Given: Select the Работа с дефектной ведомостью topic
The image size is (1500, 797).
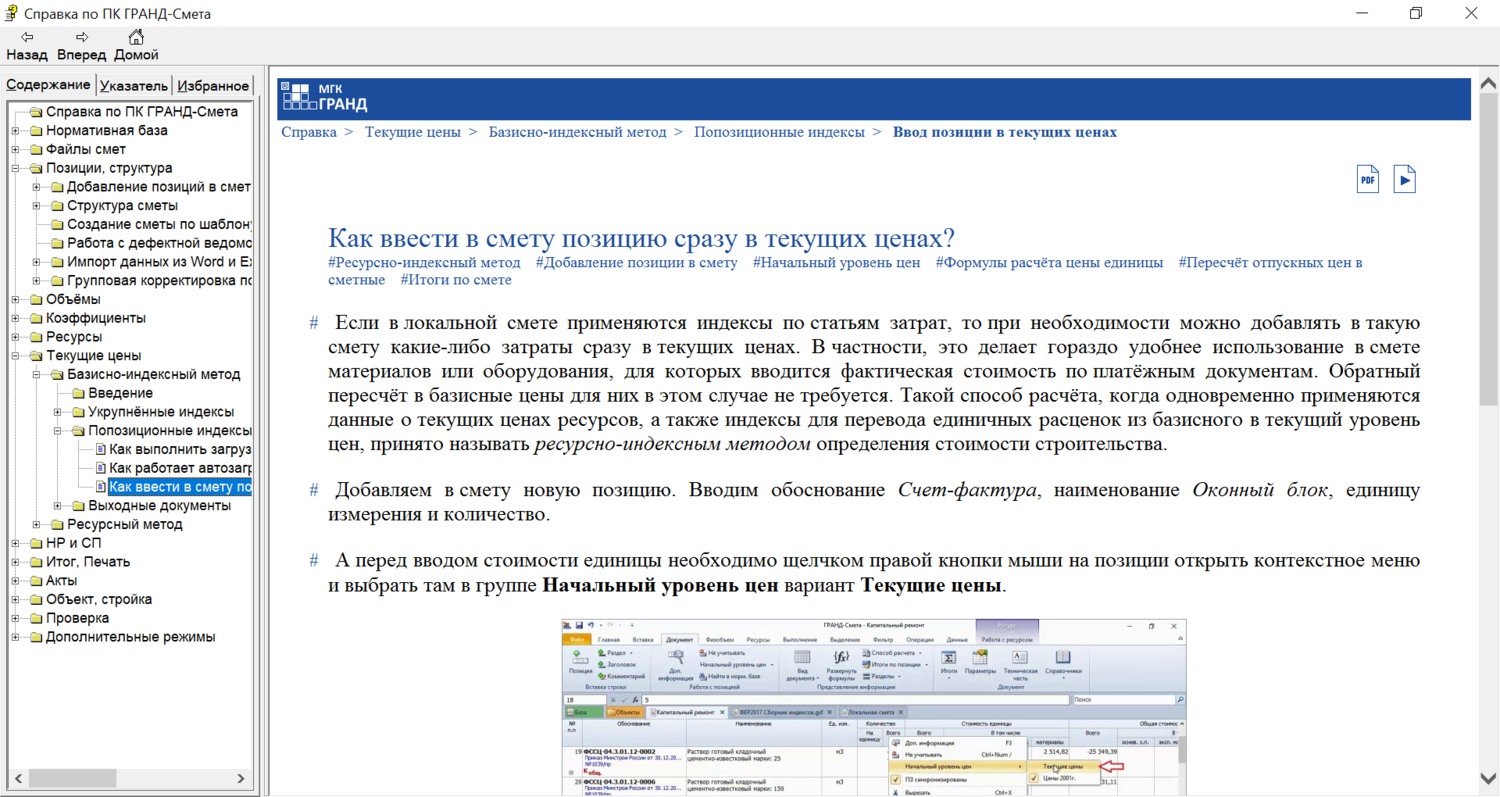Looking at the screenshot, I should click(160, 243).
